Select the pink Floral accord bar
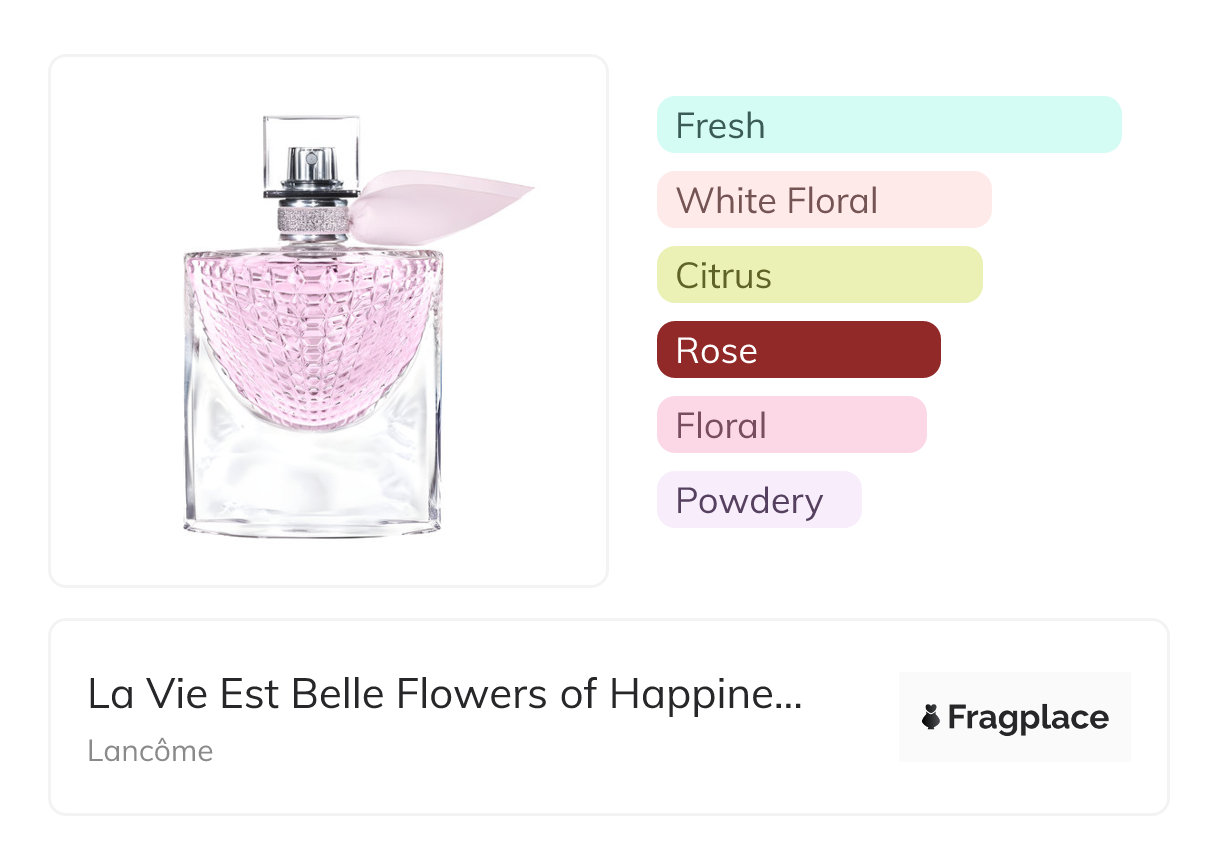The image size is (1218, 864). (791, 425)
